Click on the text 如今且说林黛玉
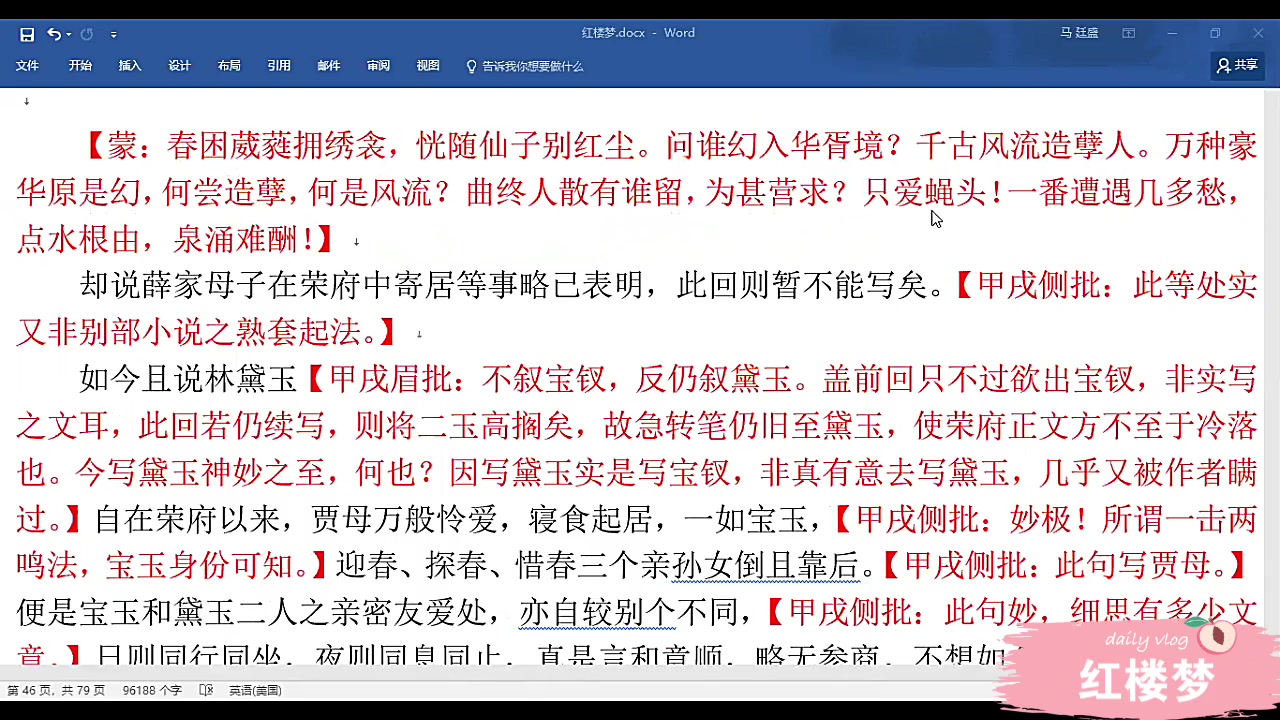Viewport: 1280px width, 720px height. (x=189, y=379)
